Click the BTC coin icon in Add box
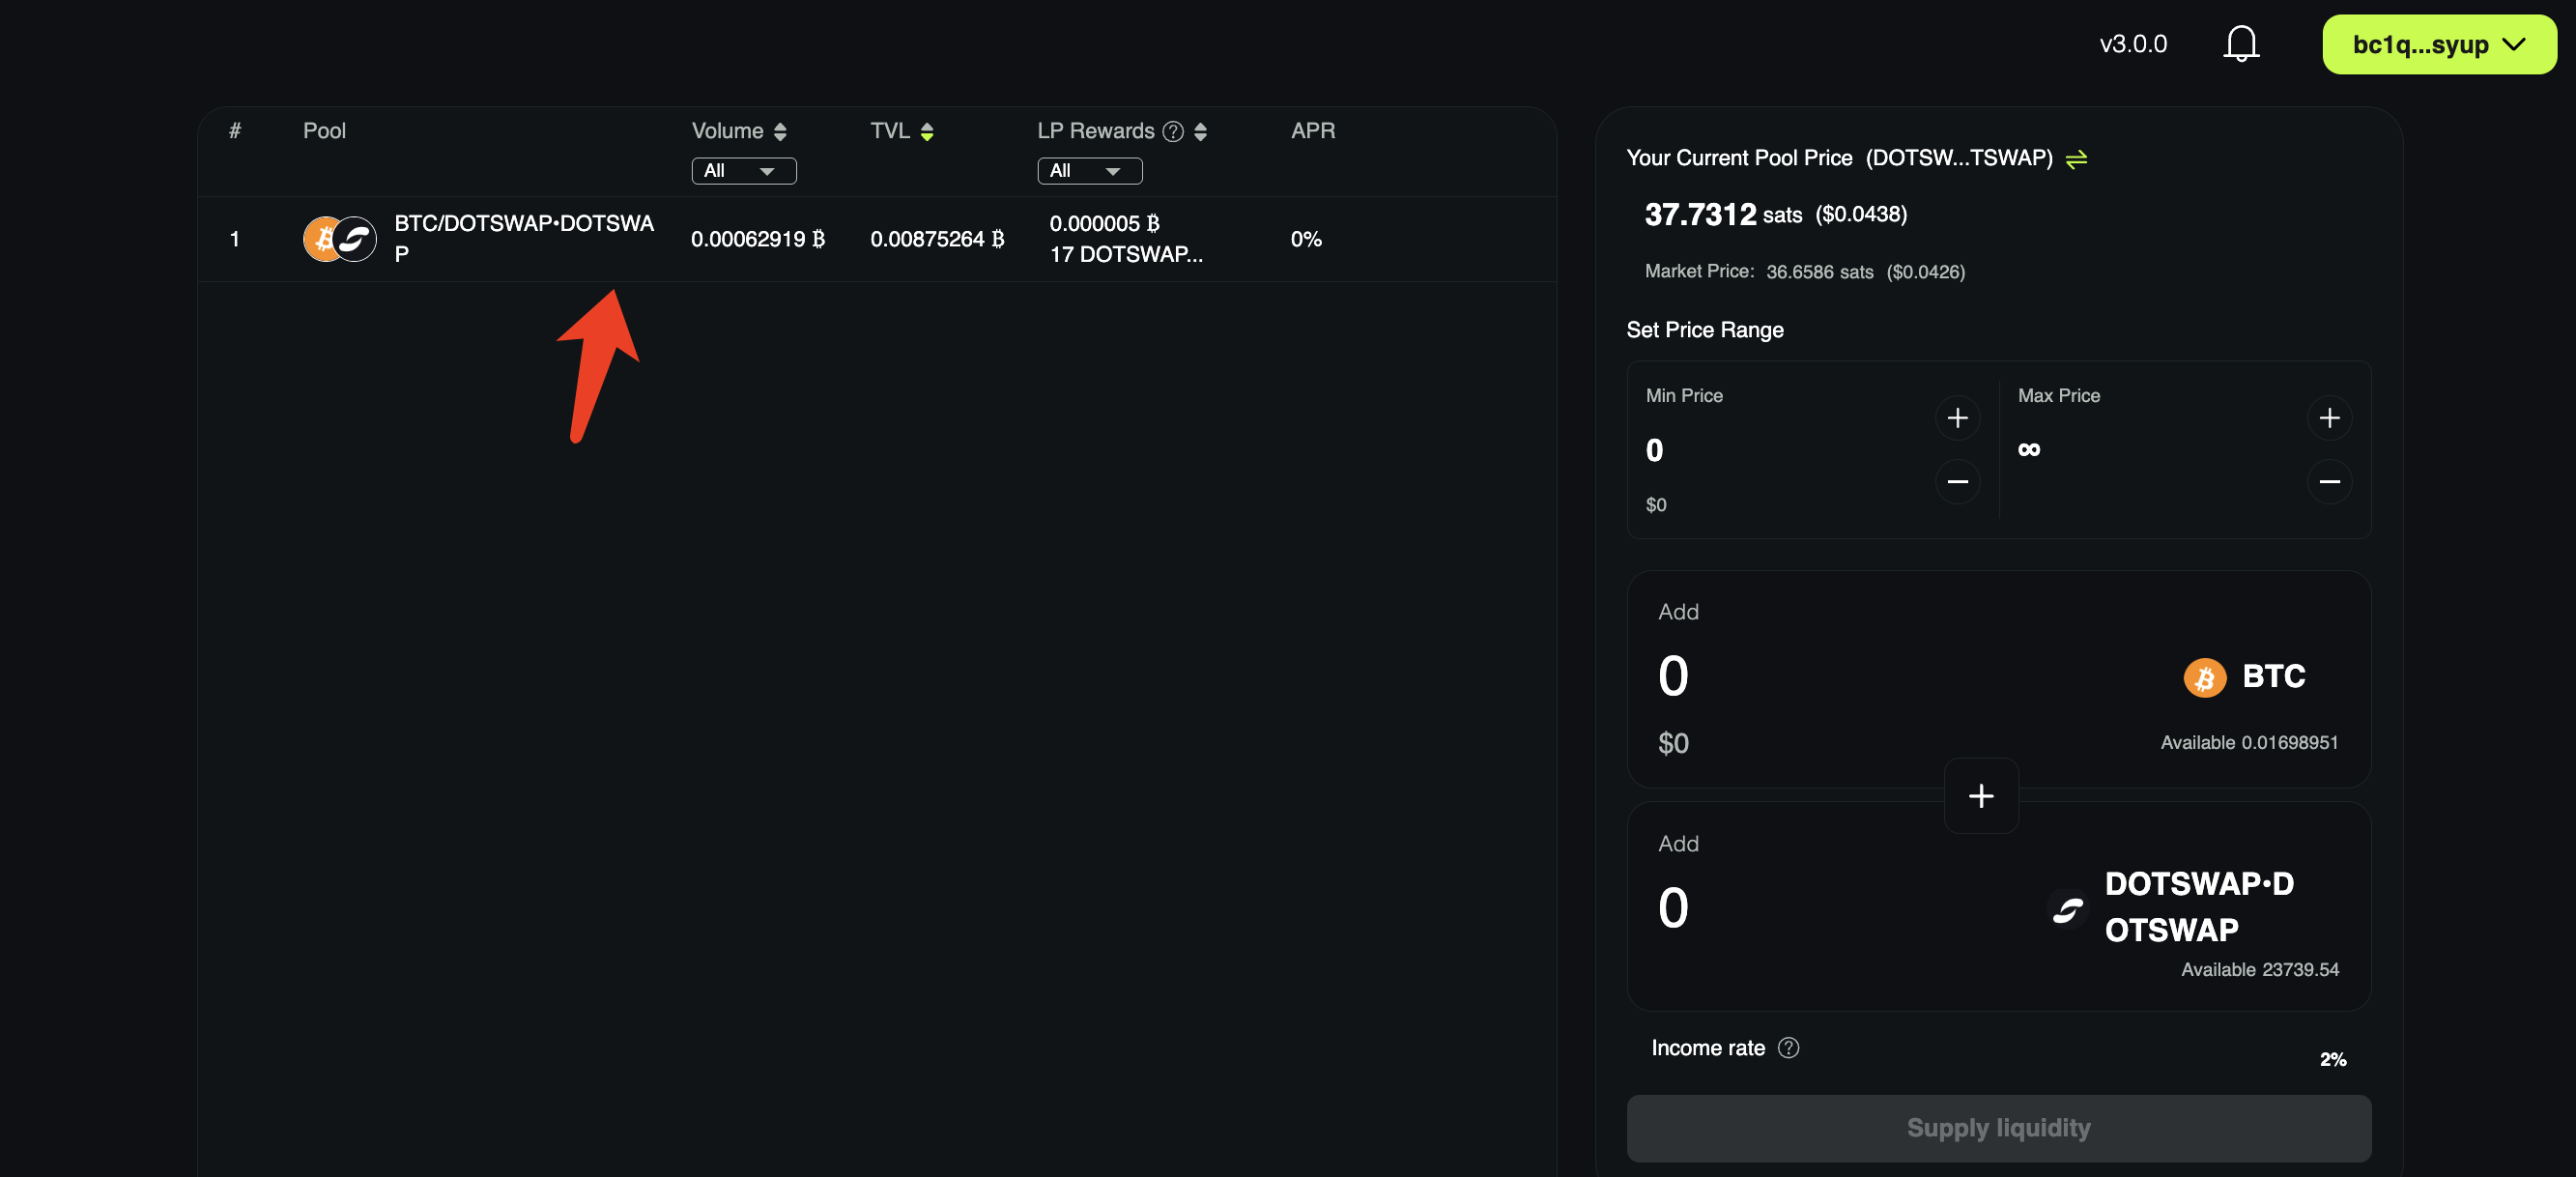2576x1177 pixels. 2204,677
